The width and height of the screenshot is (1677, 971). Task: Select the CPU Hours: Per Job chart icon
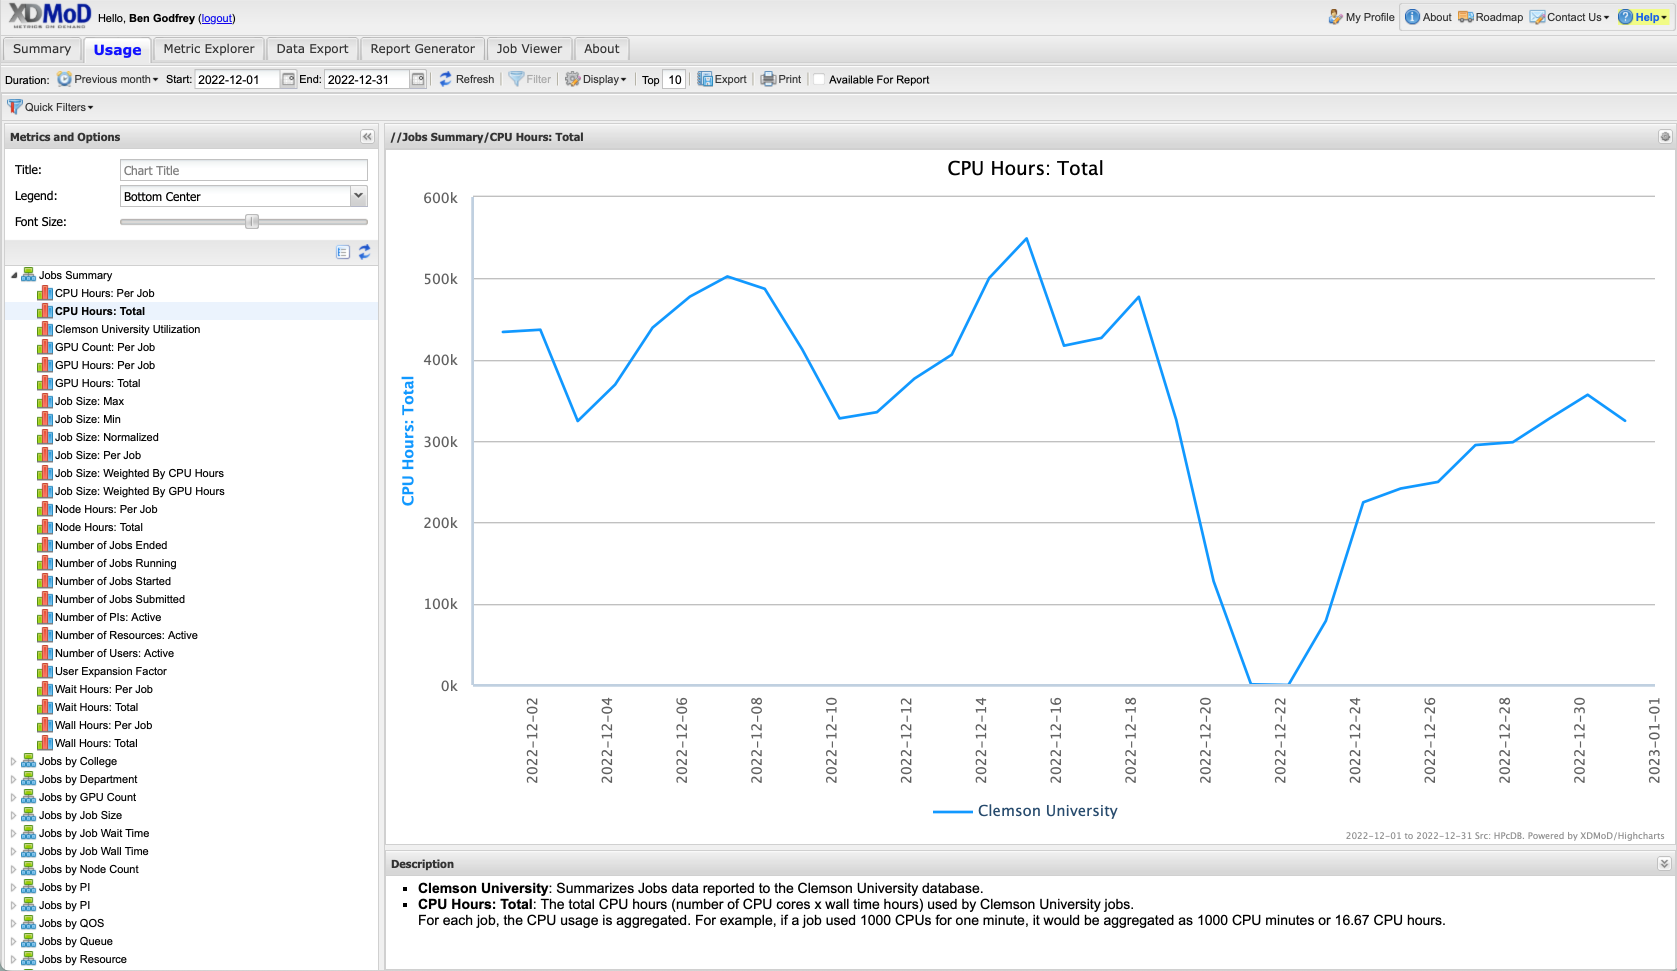44,293
